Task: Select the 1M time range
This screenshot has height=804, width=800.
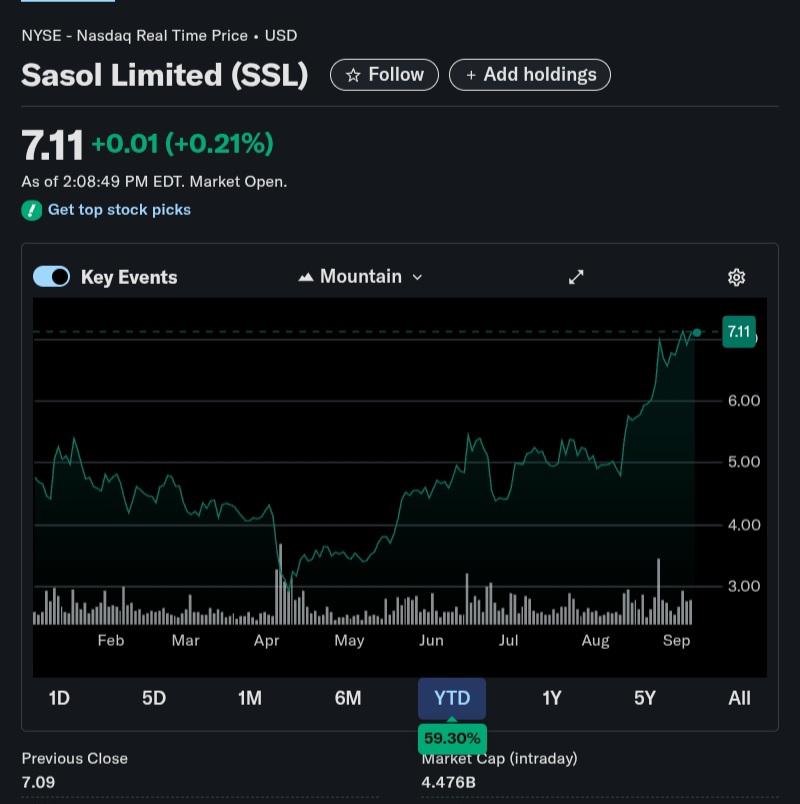Action: pos(249,698)
